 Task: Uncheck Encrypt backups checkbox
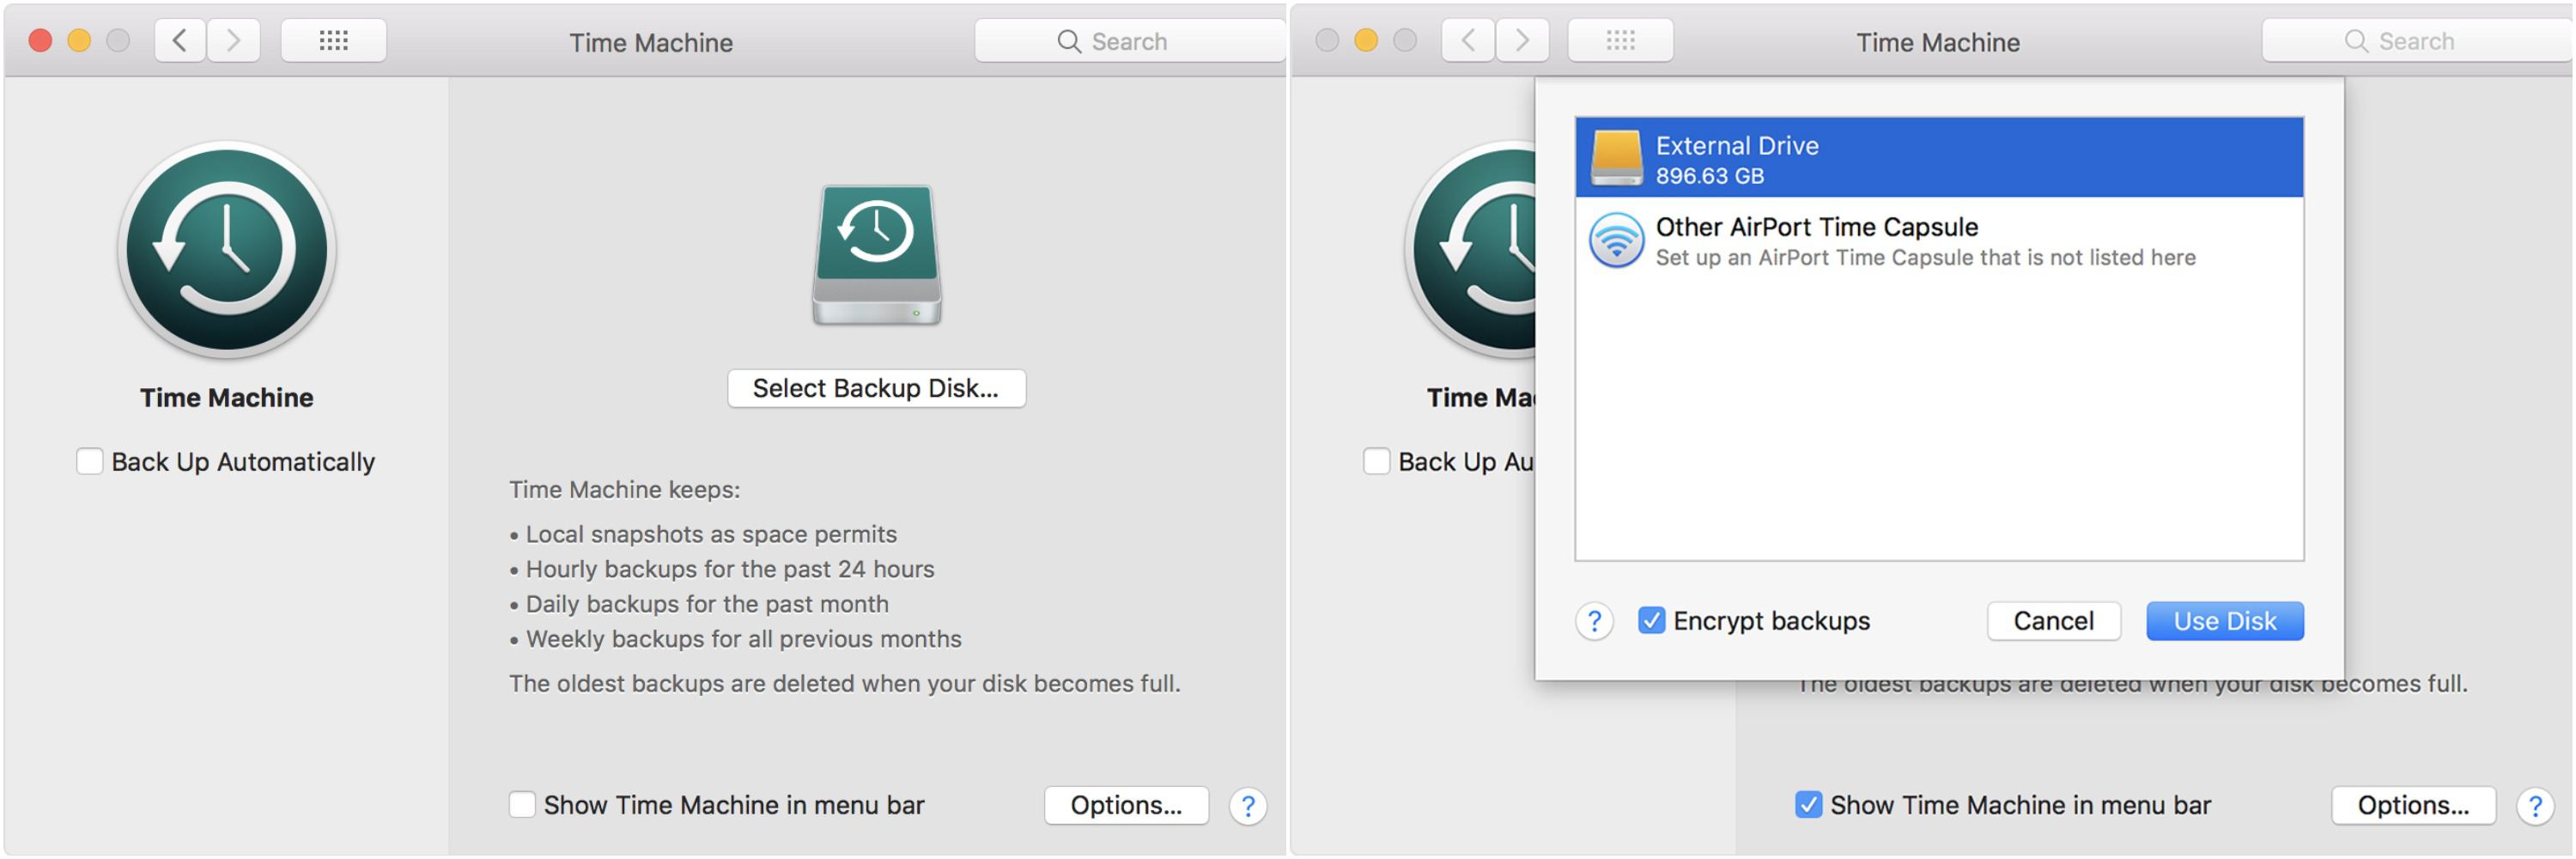click(x=1652, y=621)
